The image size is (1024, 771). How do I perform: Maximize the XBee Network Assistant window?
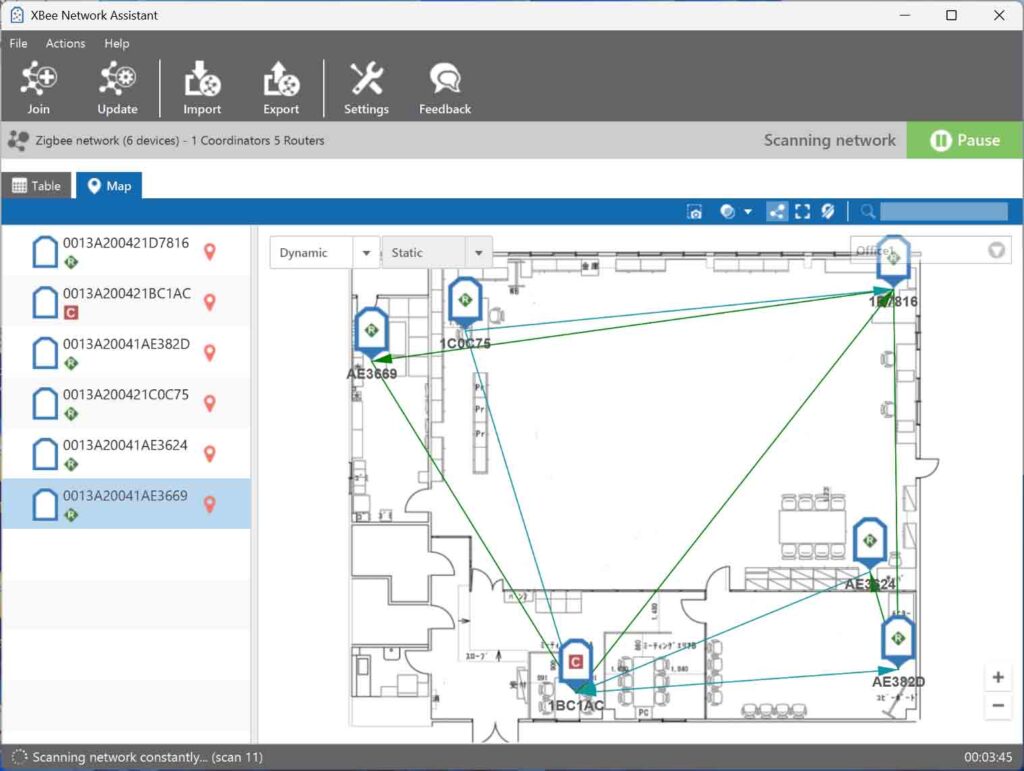(x=952, y=15)
